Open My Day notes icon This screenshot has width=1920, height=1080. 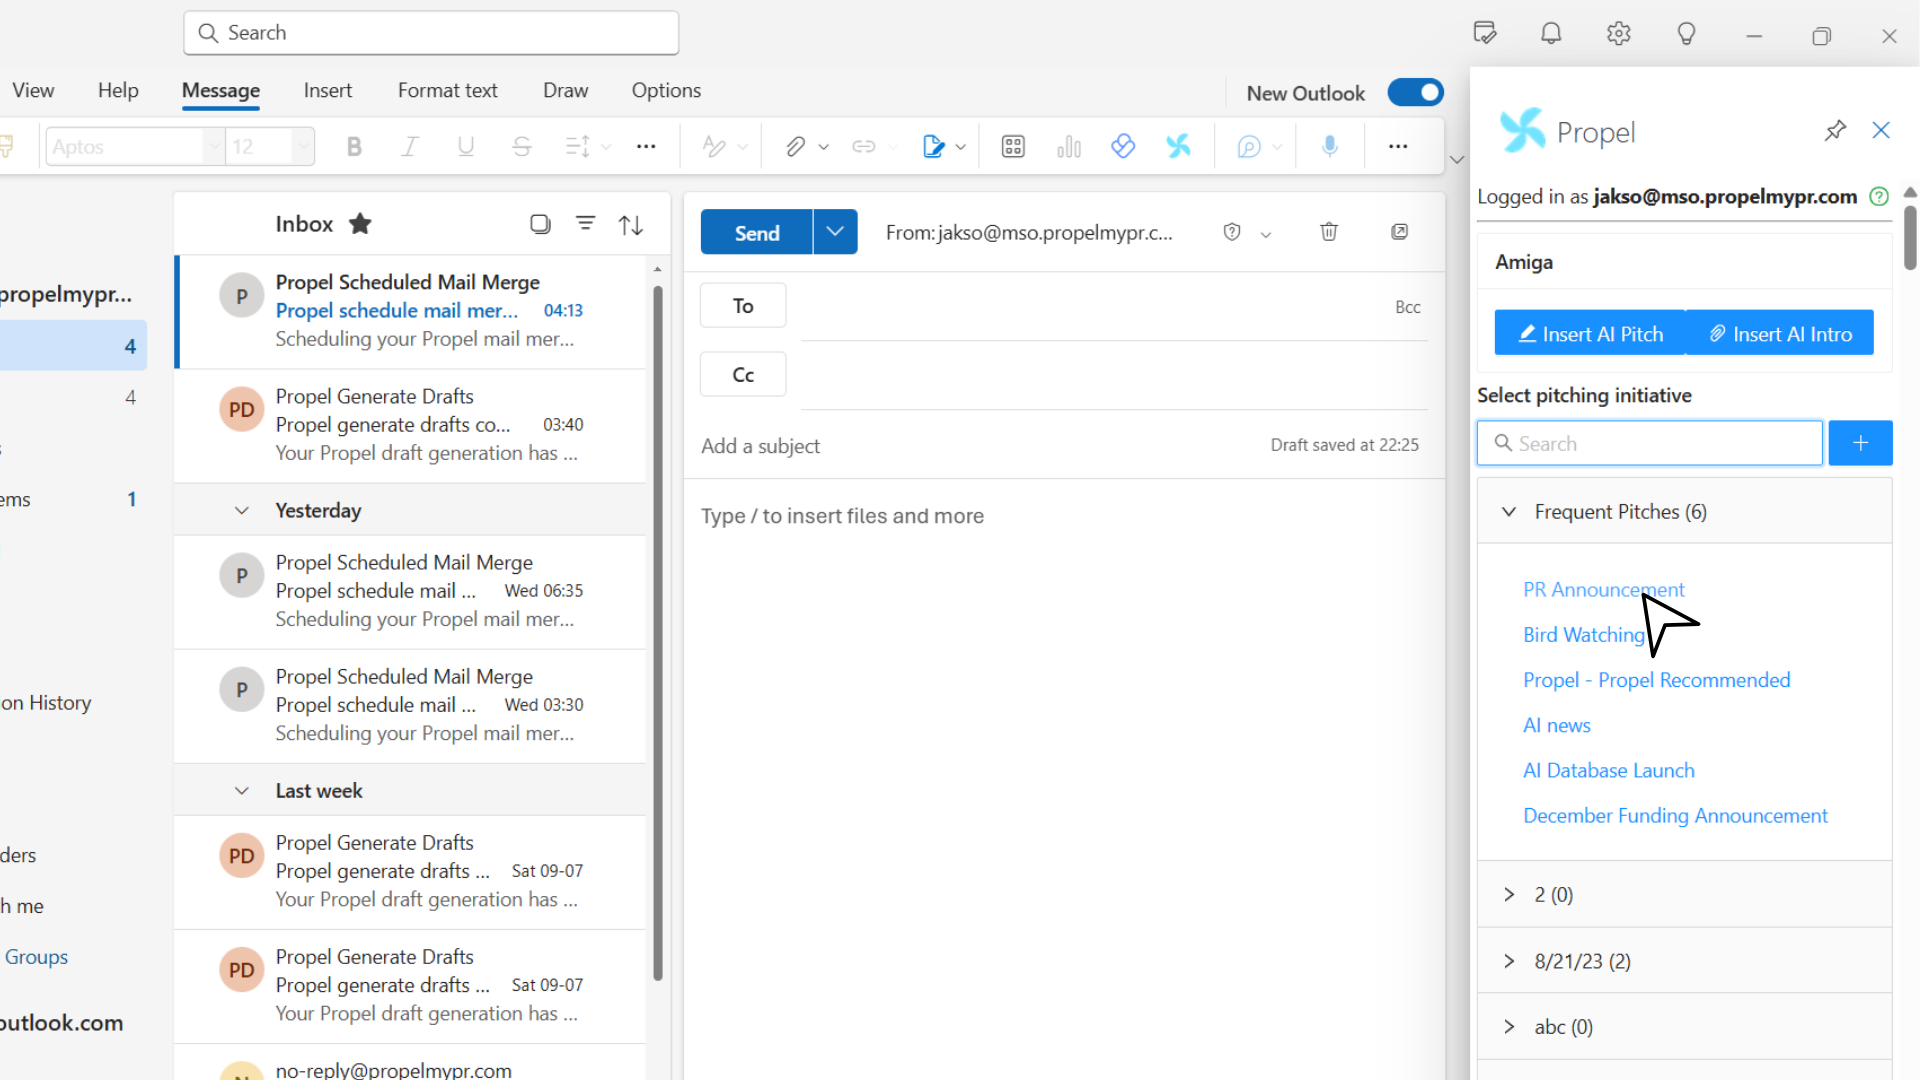1485,34
